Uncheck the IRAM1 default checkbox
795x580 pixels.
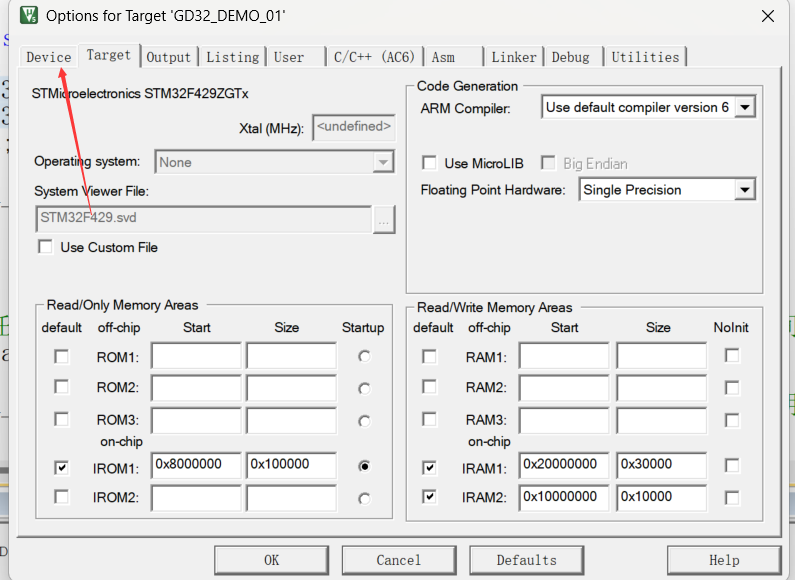429,467
